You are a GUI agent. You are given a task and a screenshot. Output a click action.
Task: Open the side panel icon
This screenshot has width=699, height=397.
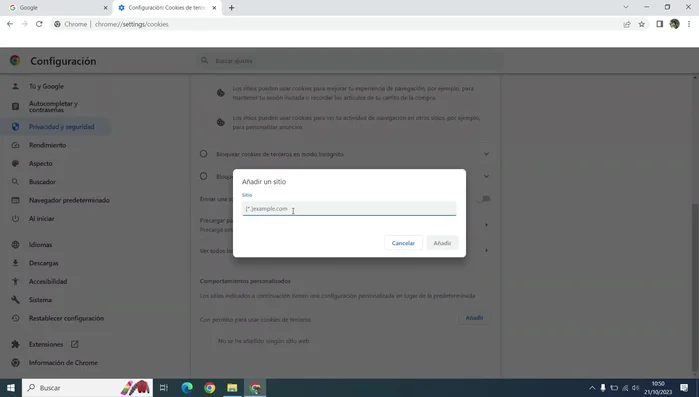tap(659, 24)
